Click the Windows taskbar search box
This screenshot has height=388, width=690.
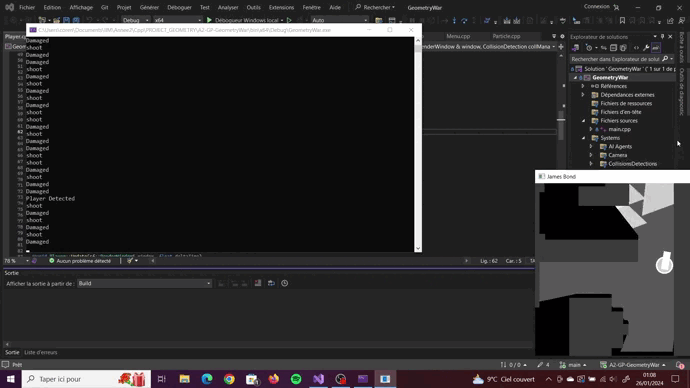pos(86,379)
